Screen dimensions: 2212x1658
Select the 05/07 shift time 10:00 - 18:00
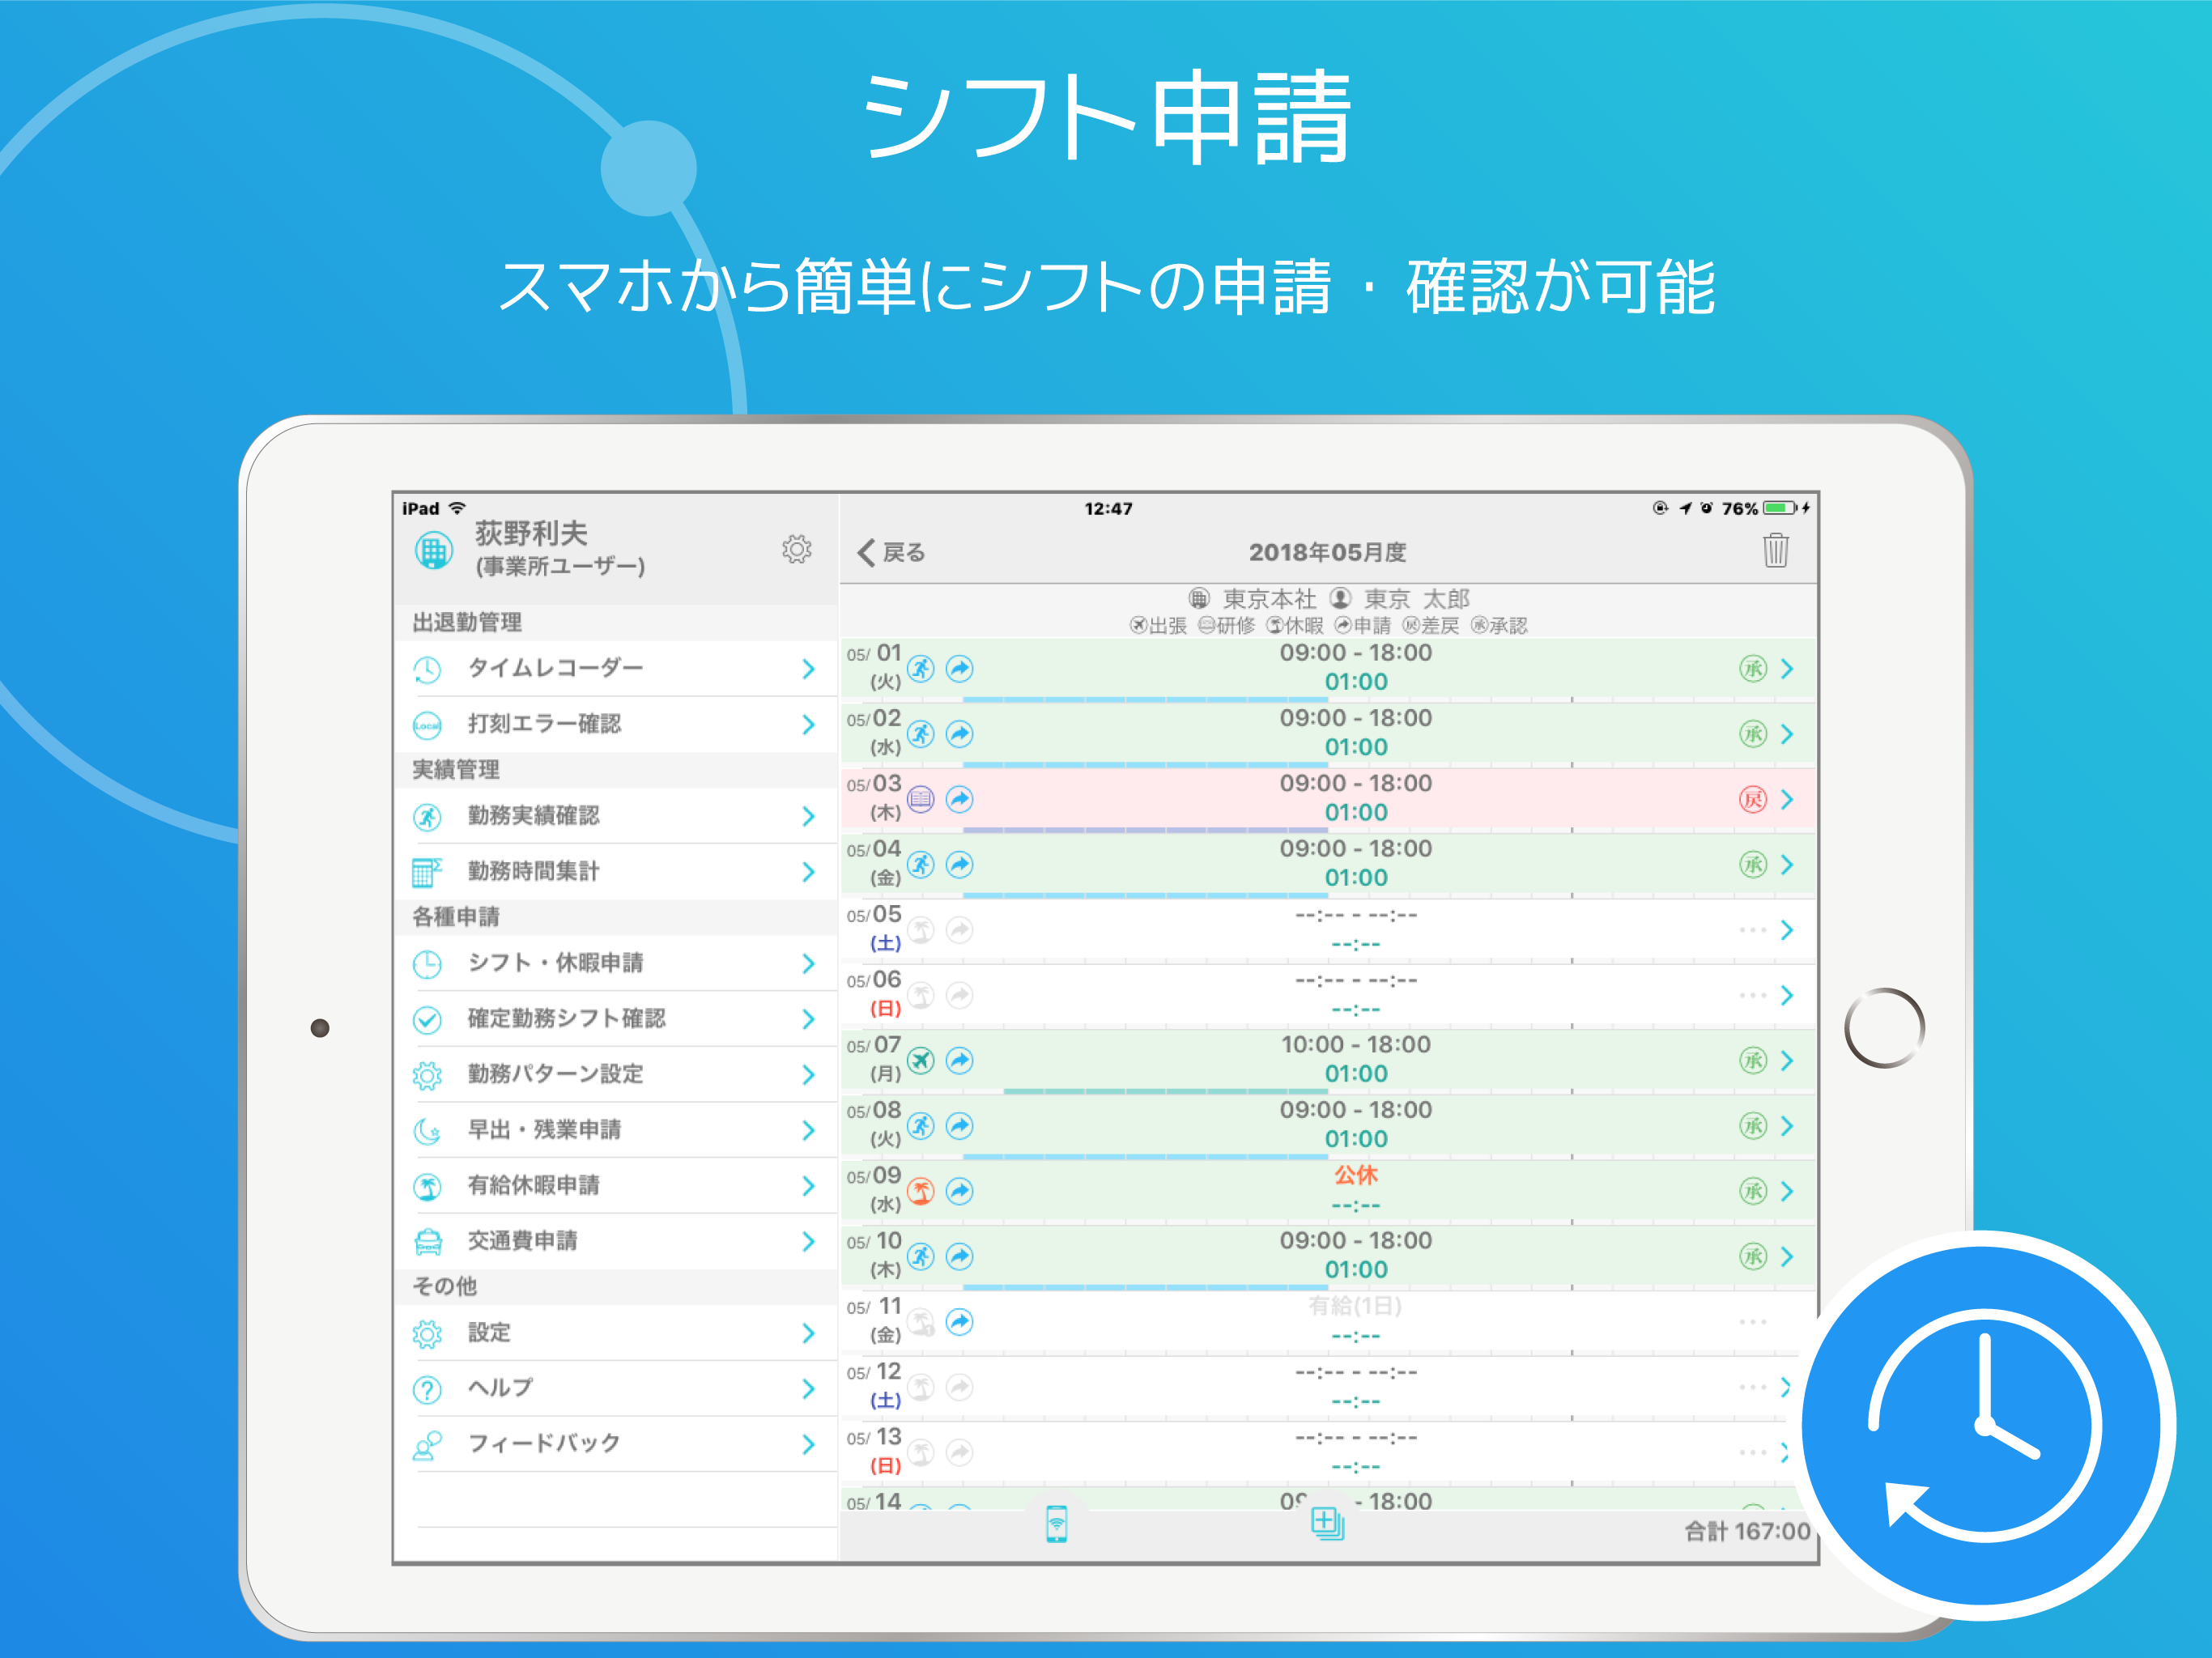click(1355, 1044)
